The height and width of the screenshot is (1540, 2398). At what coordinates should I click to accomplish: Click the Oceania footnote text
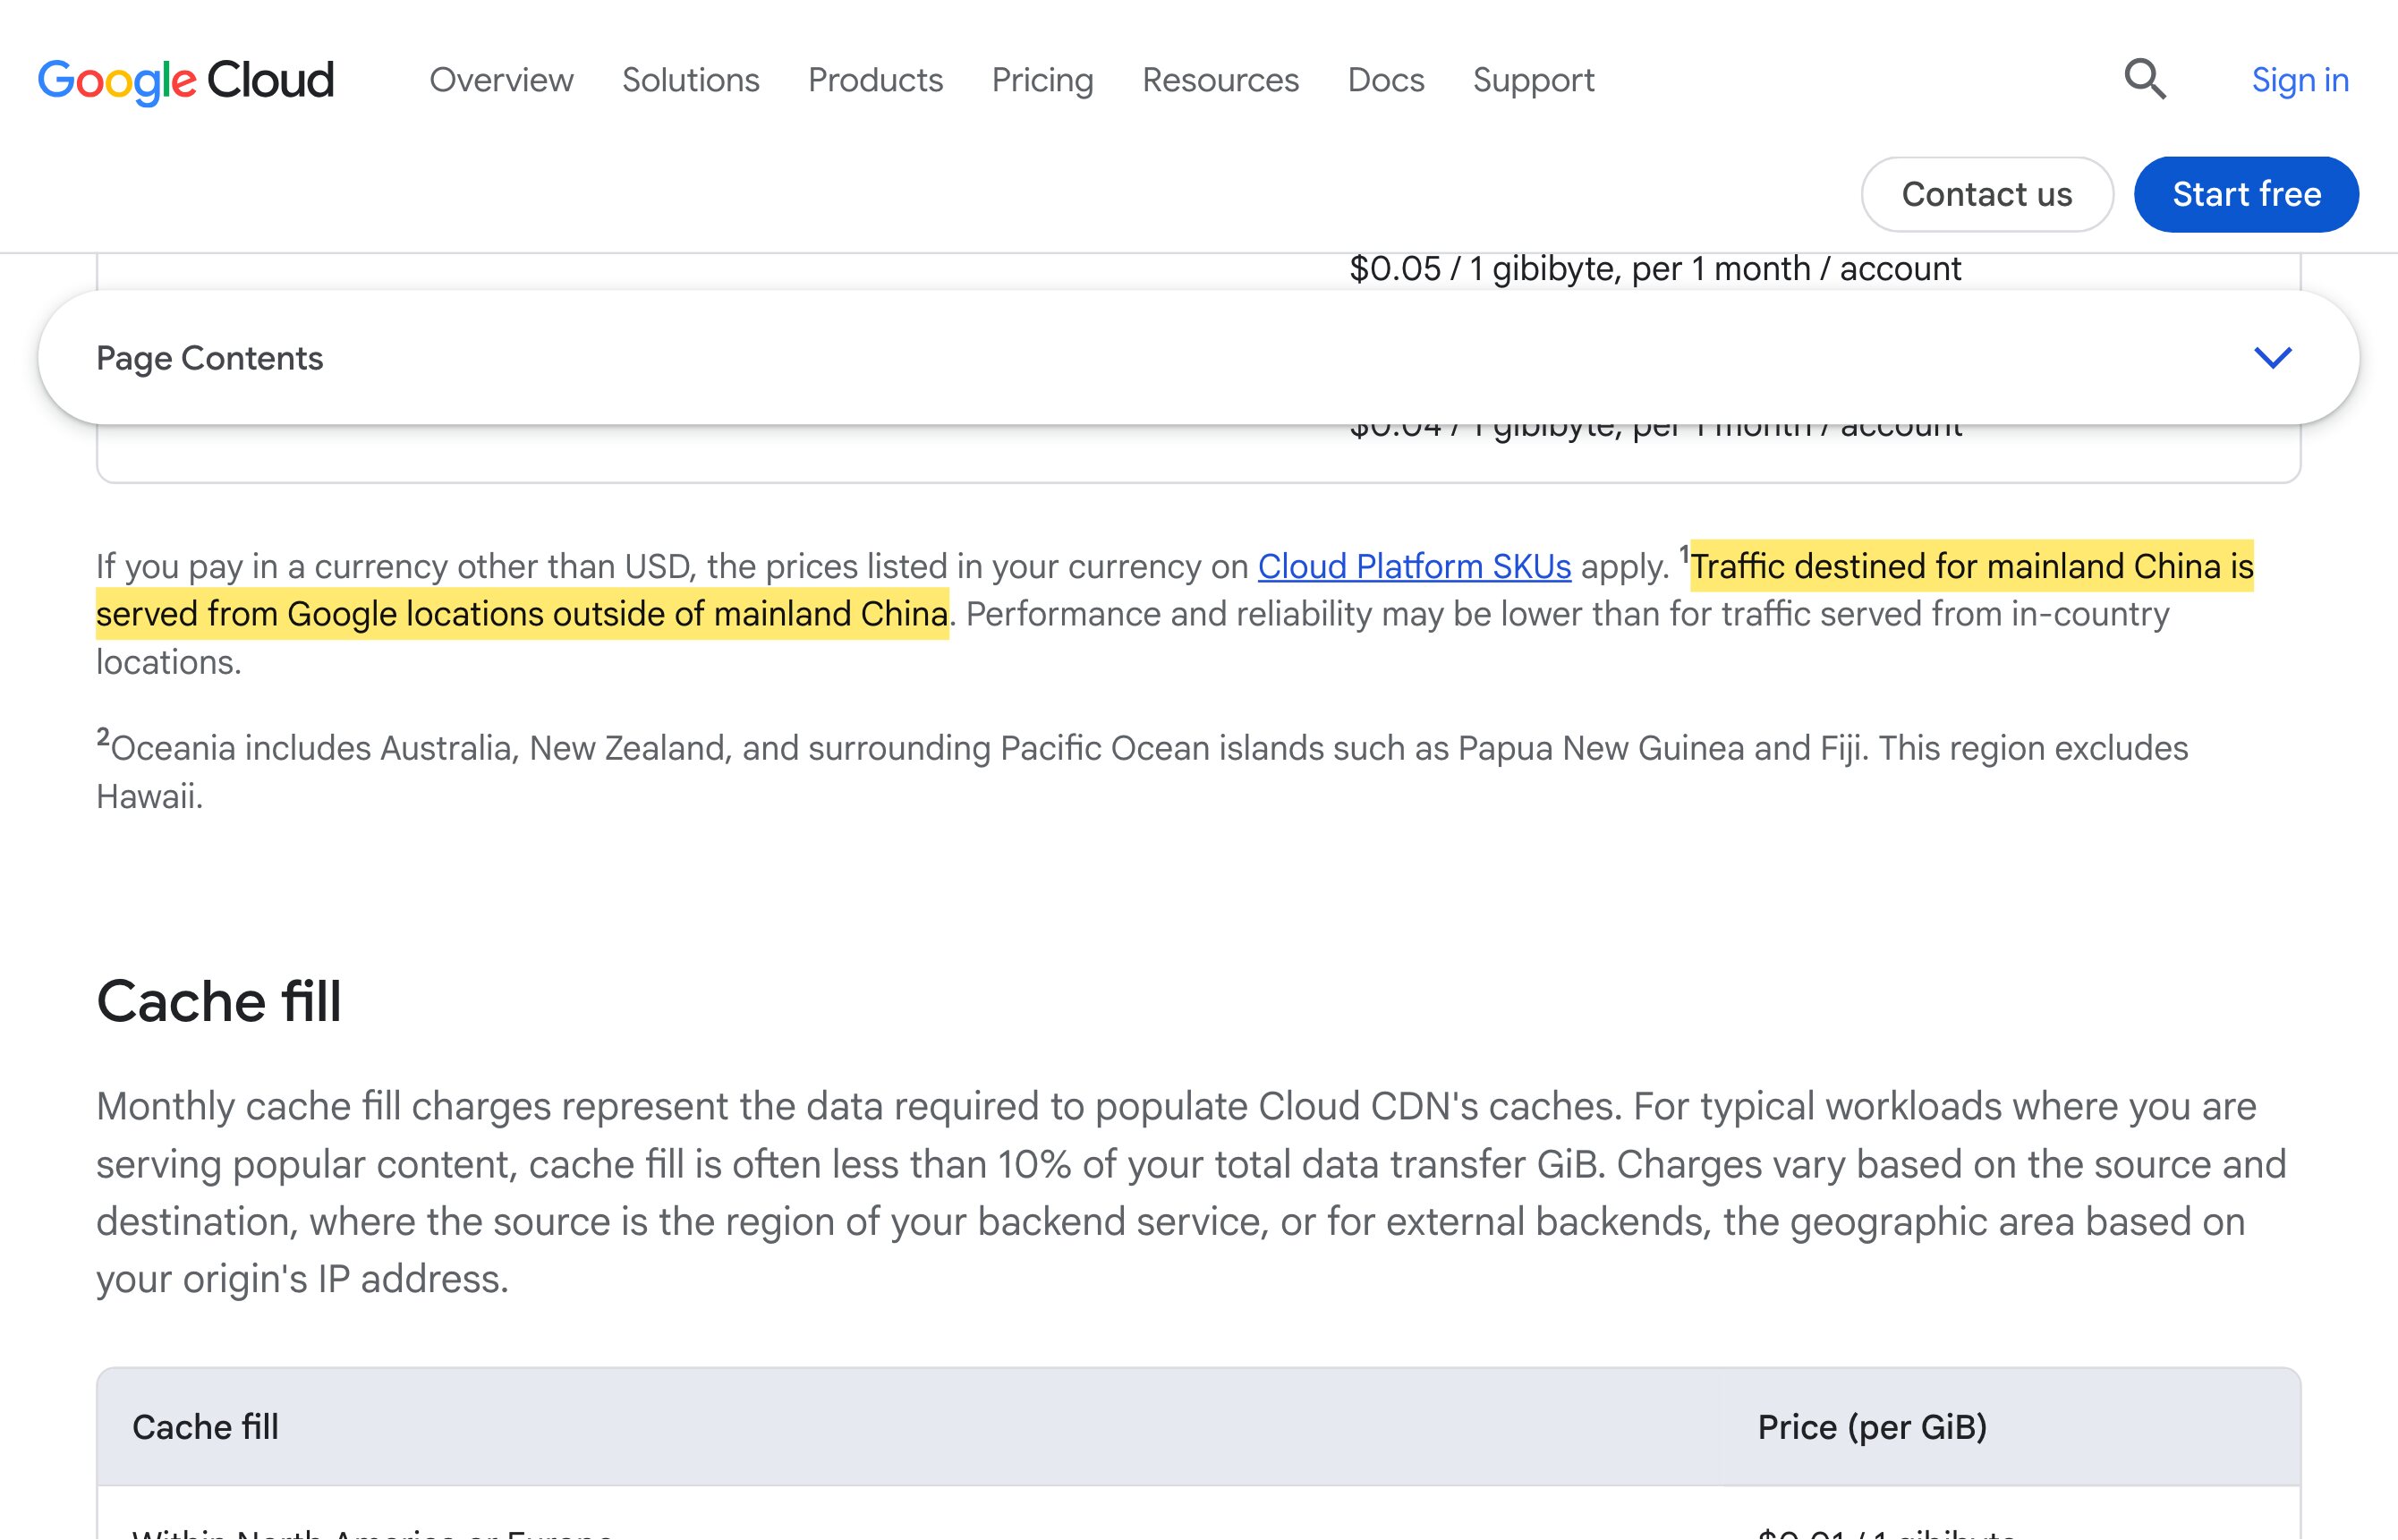coord(1142,771)
